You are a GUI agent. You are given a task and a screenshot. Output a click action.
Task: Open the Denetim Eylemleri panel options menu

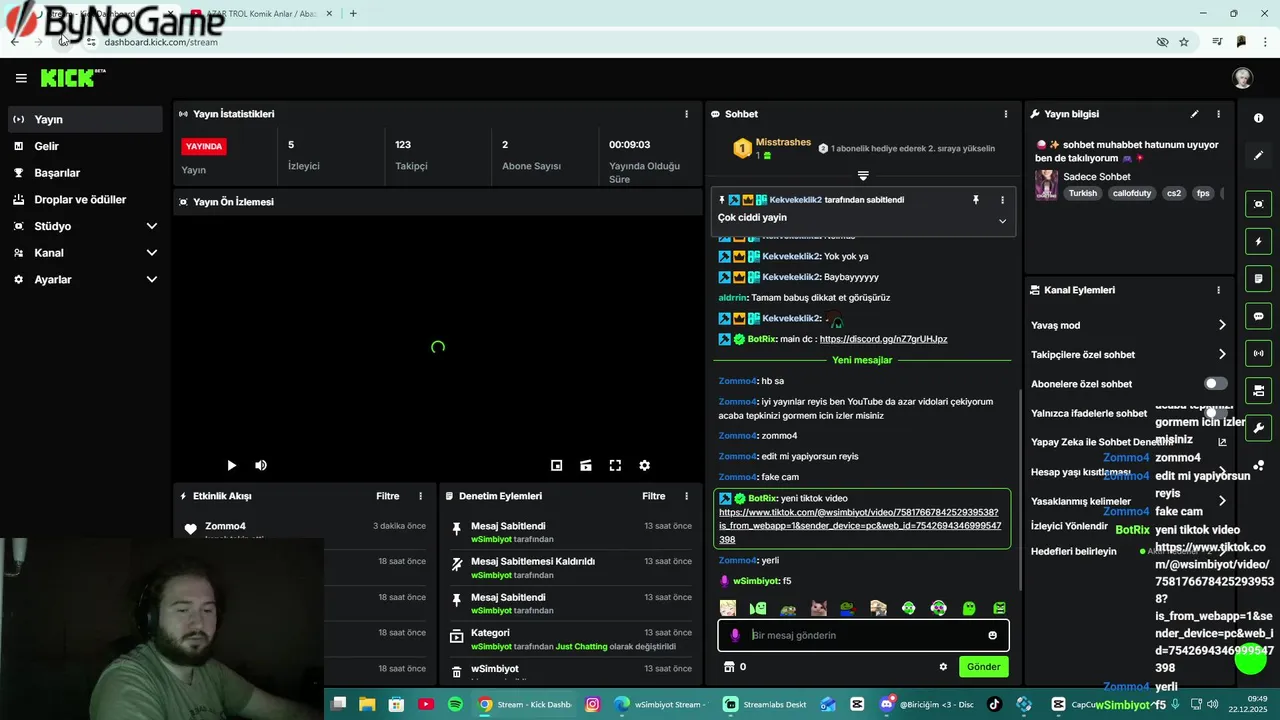pos(686,496)
